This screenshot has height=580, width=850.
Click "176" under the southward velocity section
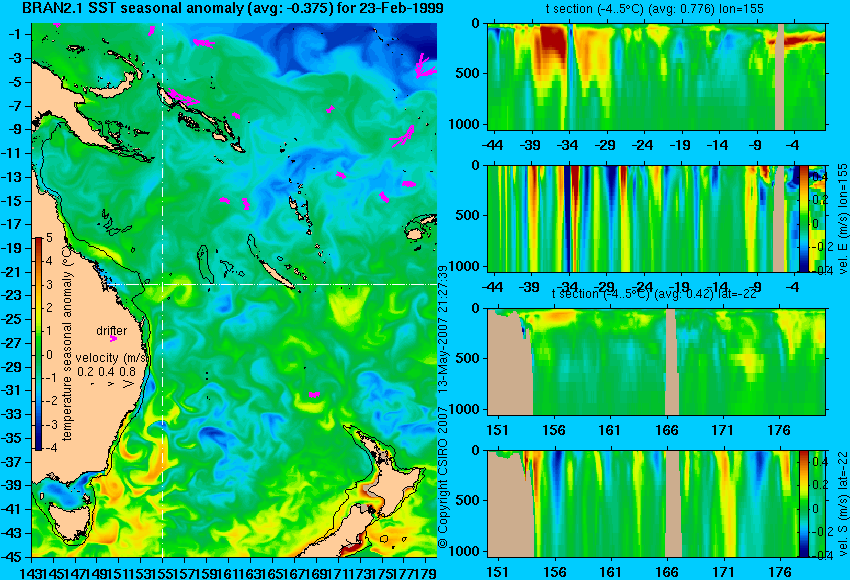(x=780, y=572)
